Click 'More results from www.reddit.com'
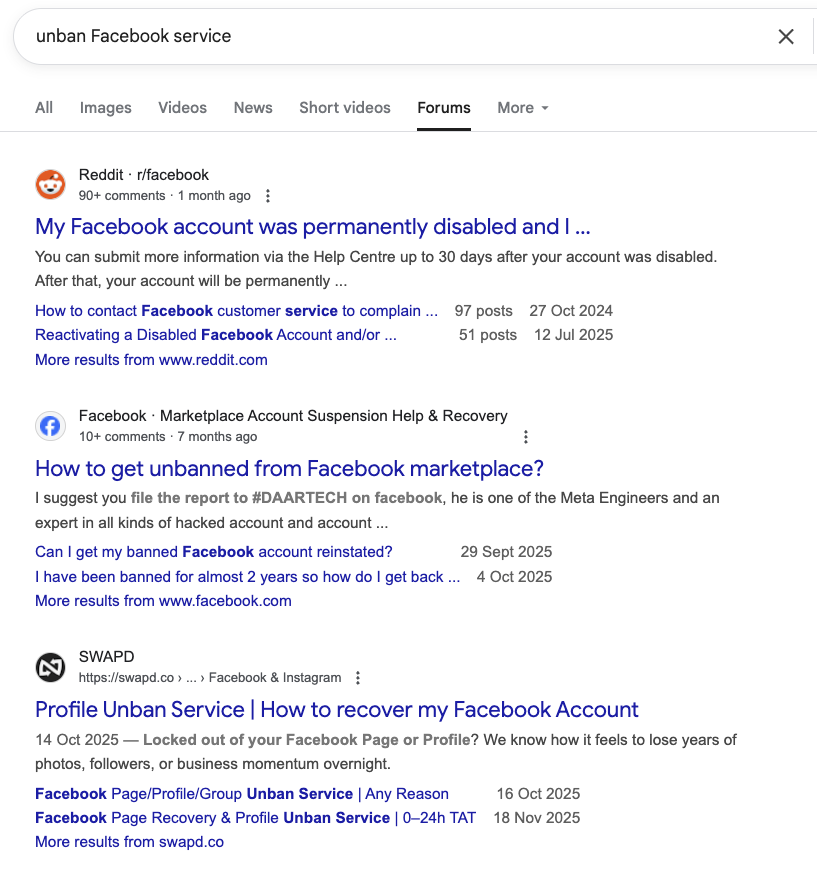This screenshot has height=873, width=817. click(151, 360)
